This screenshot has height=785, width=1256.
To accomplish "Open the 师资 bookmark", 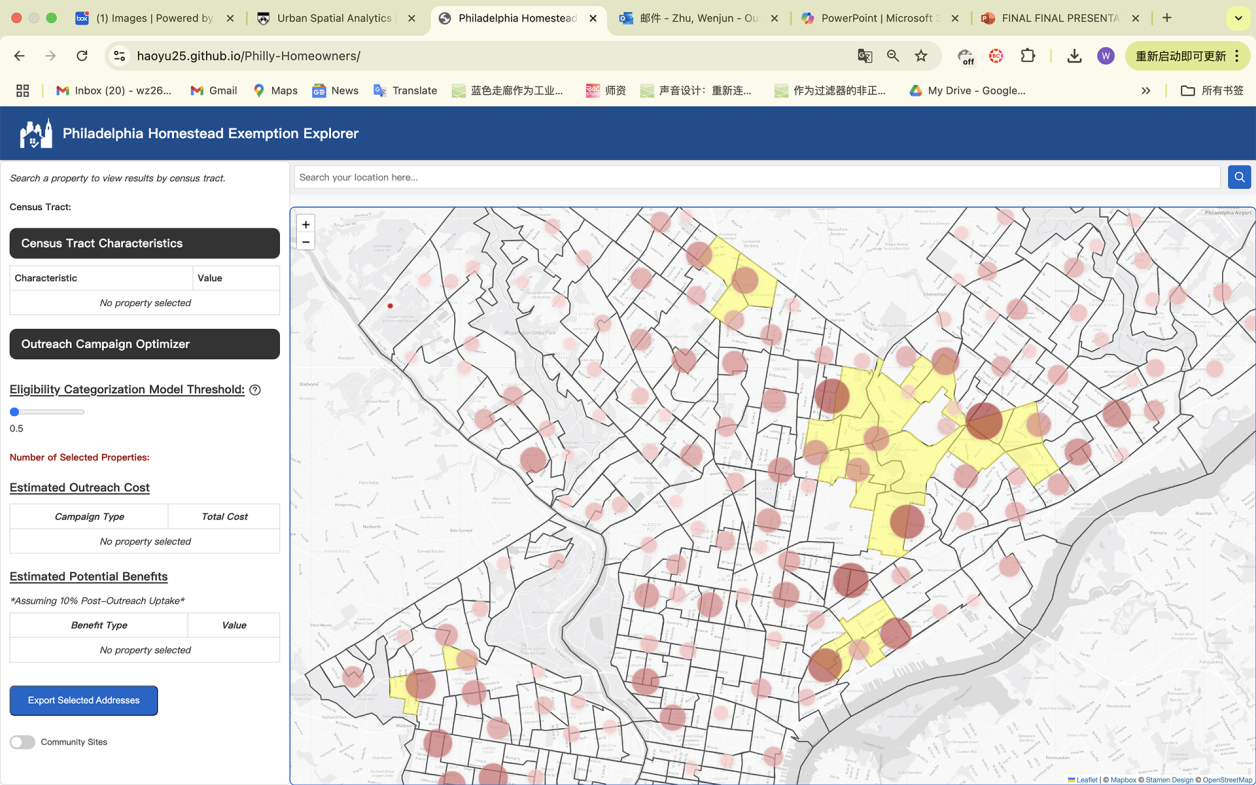I will (x=606, y=90).
